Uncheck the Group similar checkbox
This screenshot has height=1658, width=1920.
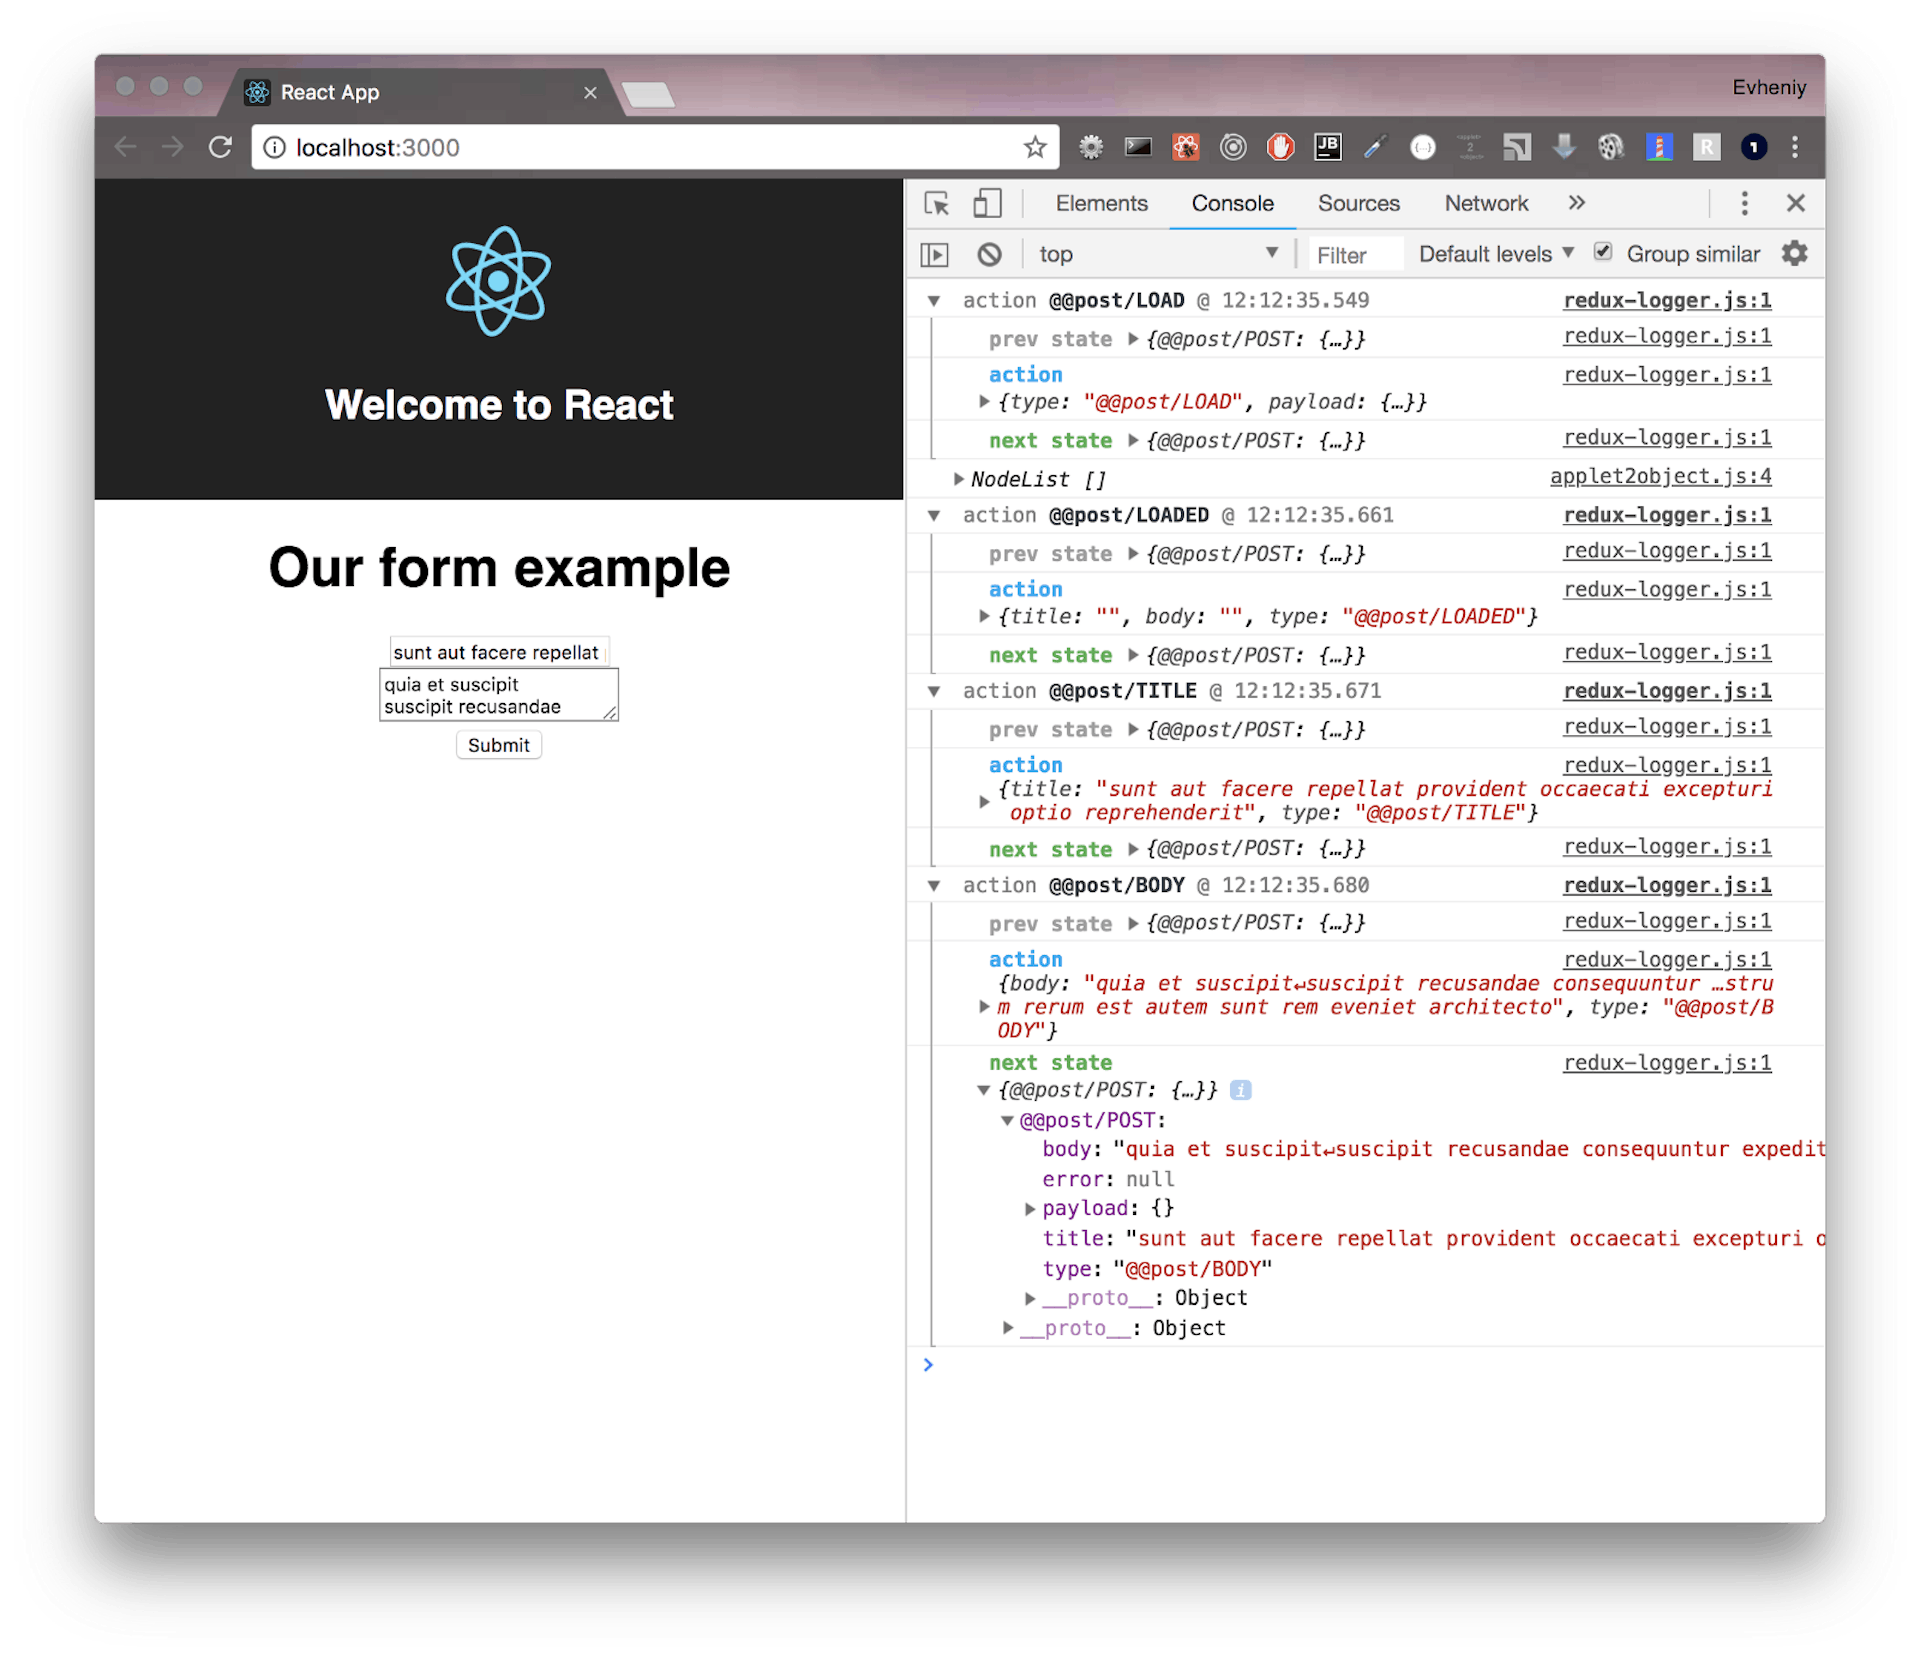coord(1602,252)
